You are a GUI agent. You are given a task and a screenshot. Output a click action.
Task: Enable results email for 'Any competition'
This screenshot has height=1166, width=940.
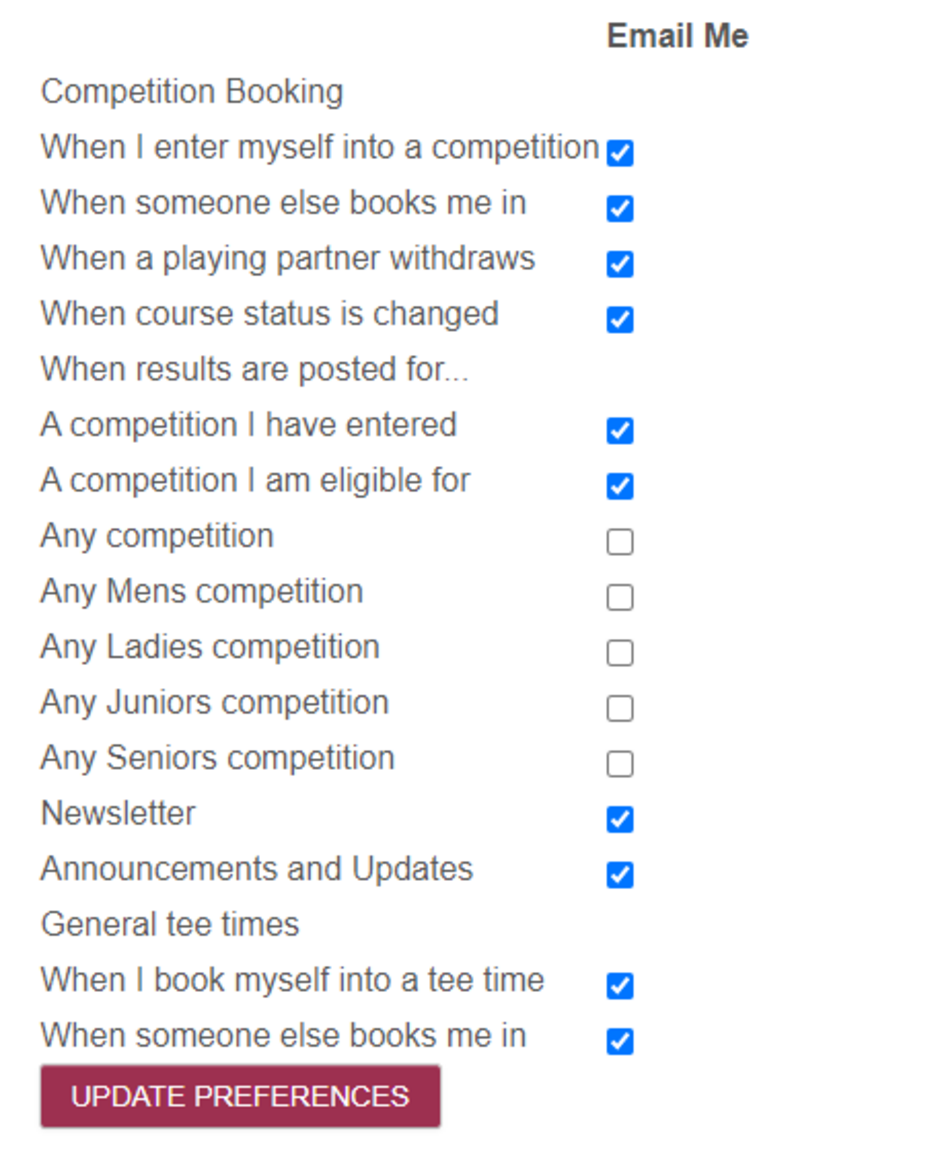(x=620, y=542)
